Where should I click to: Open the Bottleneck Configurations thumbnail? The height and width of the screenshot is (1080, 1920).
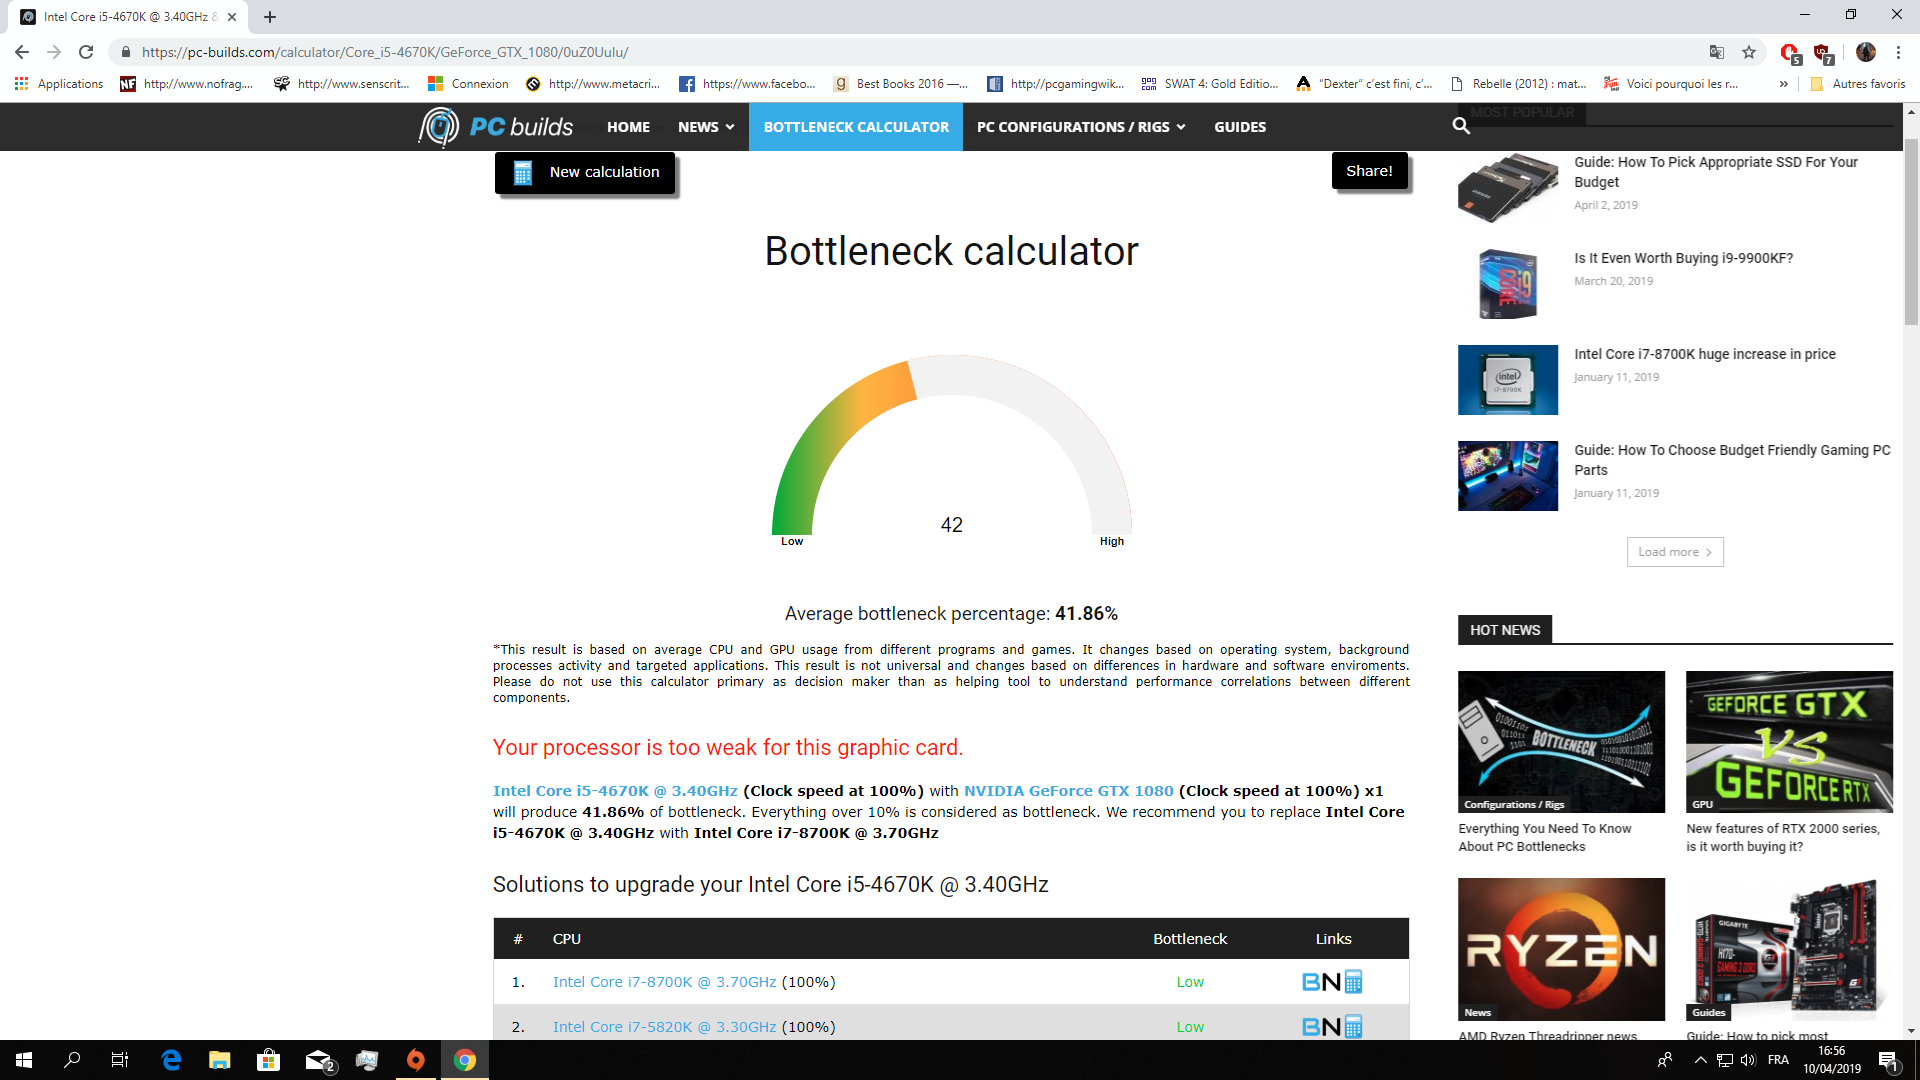pyautogui.click(x=1561, y=741)
